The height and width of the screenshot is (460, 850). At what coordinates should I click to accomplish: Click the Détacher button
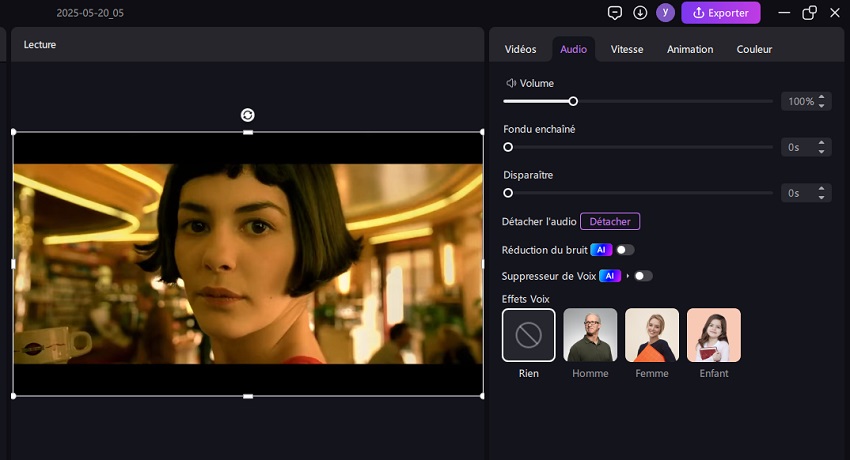(610, 221)
